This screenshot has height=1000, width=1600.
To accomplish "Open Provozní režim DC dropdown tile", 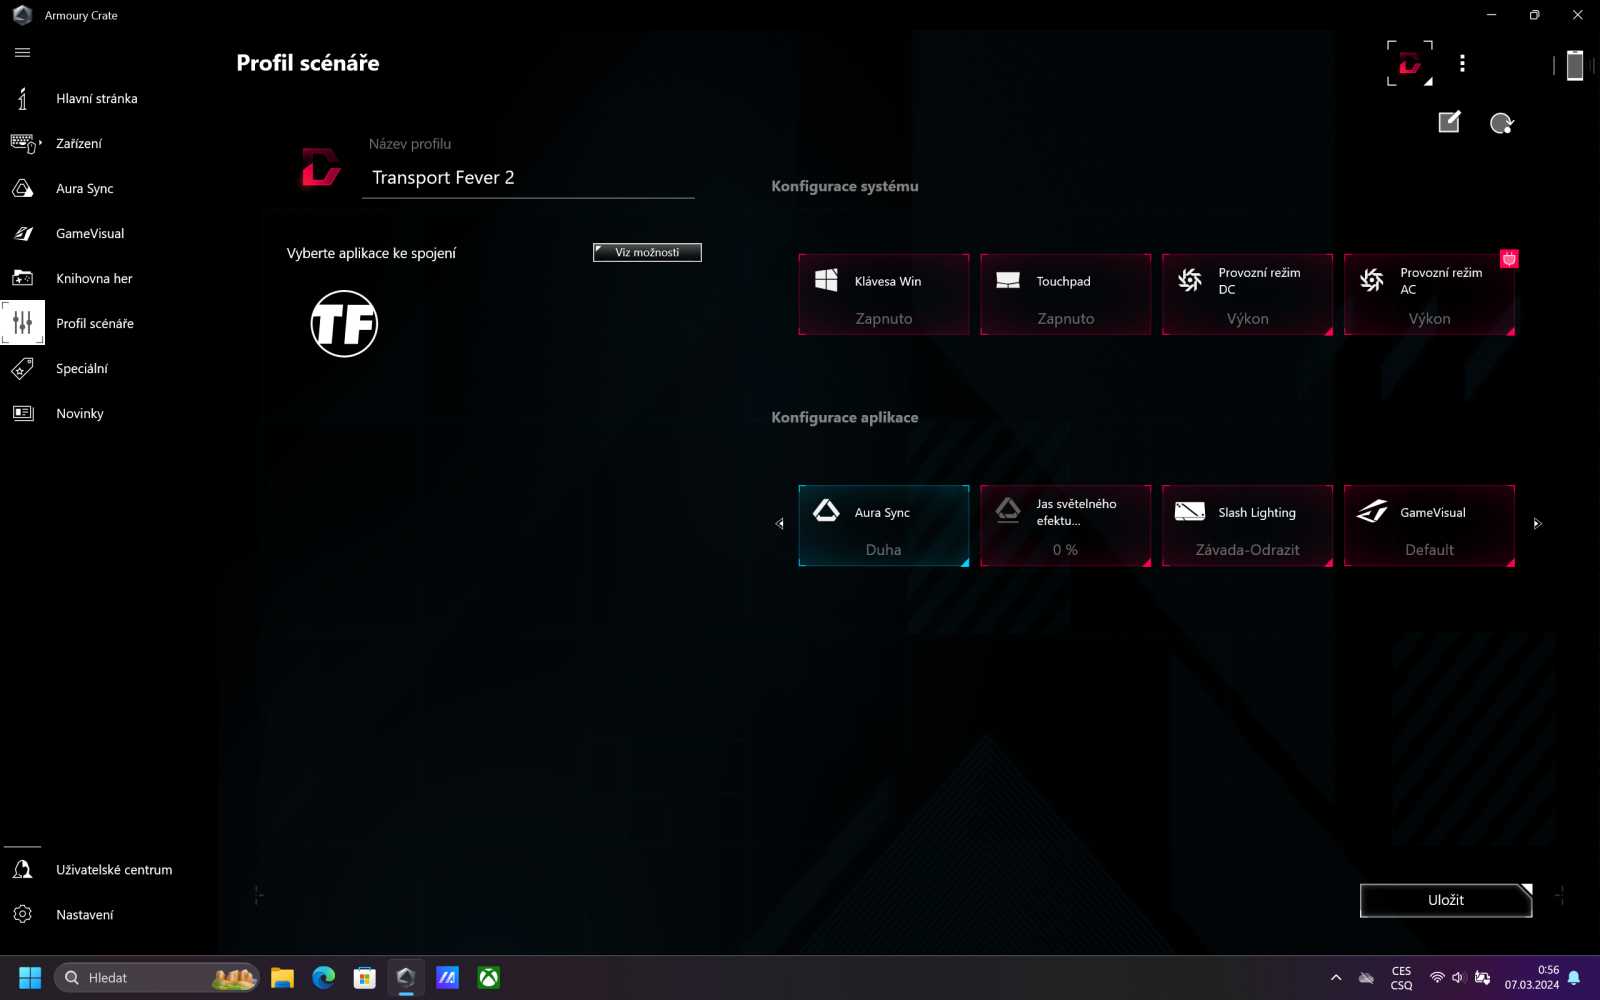I will [1248, 294].
